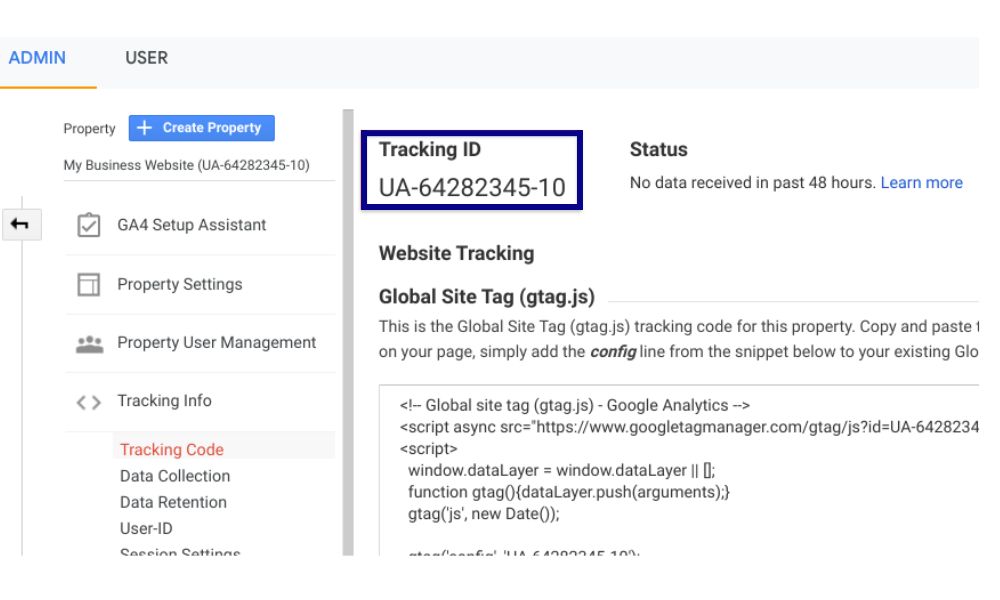Click the back arrow button
Viewport: 1000px width, 600px height.
(21, 224)
